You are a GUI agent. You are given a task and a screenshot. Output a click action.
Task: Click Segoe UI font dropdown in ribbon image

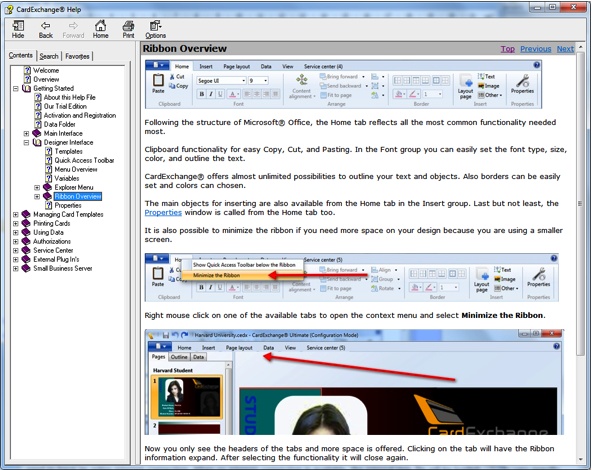221,81
